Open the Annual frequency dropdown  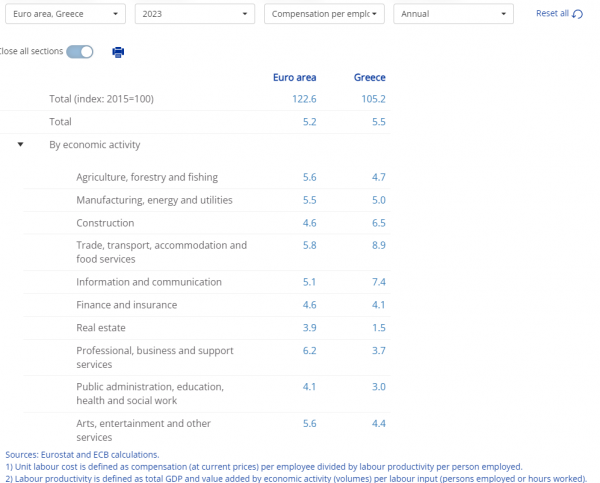(453, 15)
